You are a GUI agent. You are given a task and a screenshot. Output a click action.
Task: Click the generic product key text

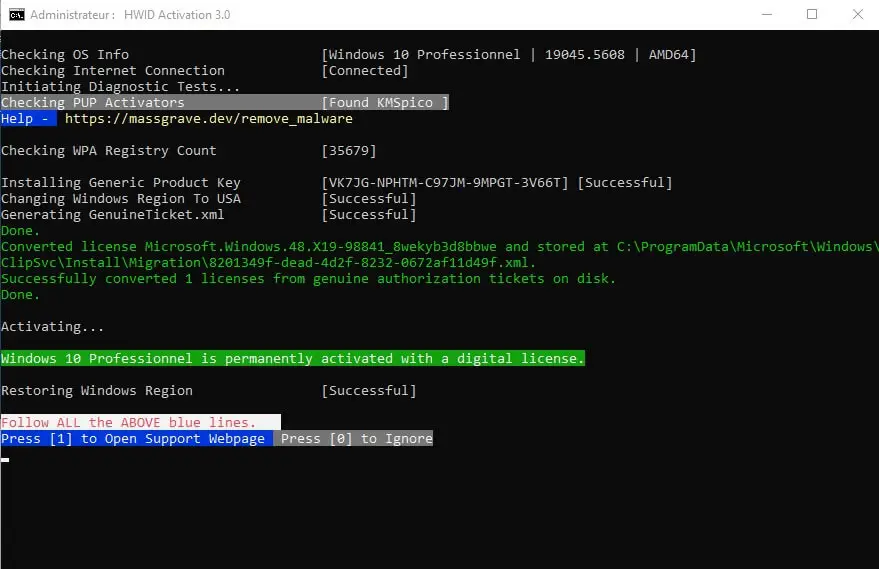445,183
